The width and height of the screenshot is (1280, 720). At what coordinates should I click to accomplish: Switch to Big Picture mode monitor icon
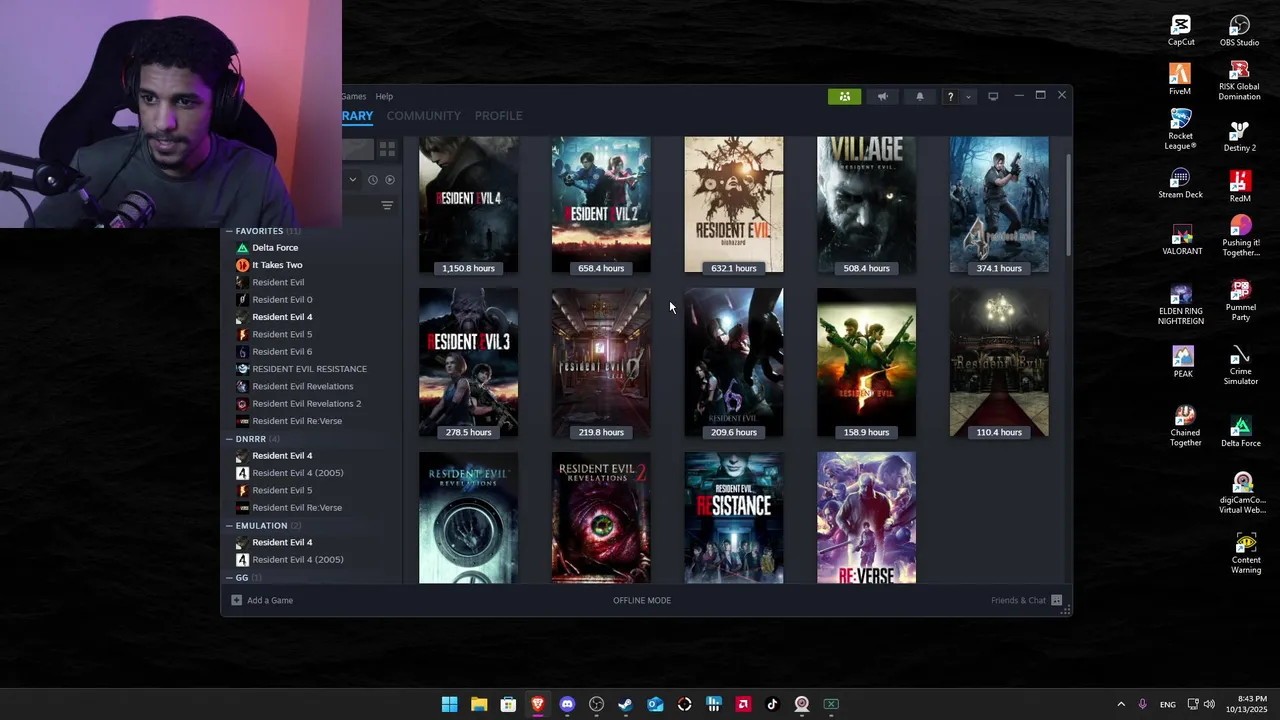[993, 96]
